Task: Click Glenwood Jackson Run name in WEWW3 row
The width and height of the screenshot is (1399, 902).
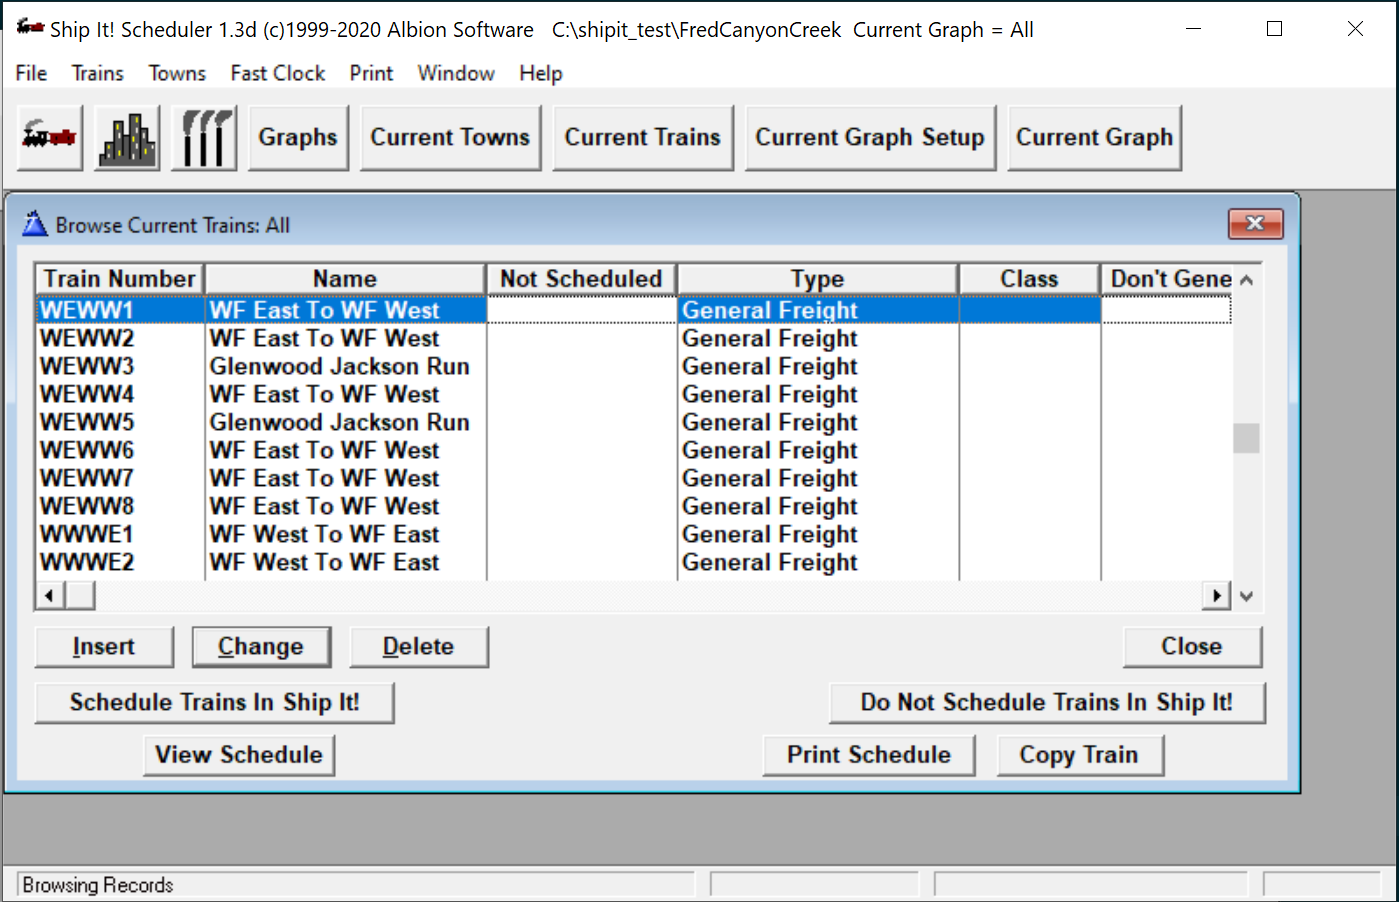Action: (339, 366)
